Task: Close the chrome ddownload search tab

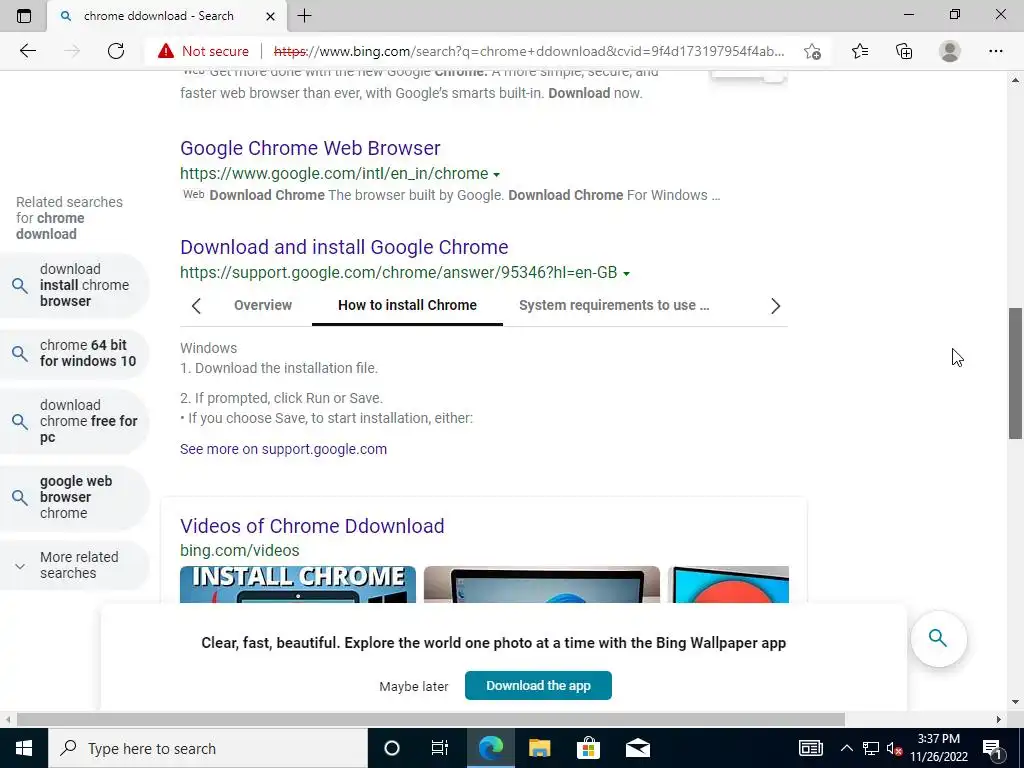Action: 270,16
